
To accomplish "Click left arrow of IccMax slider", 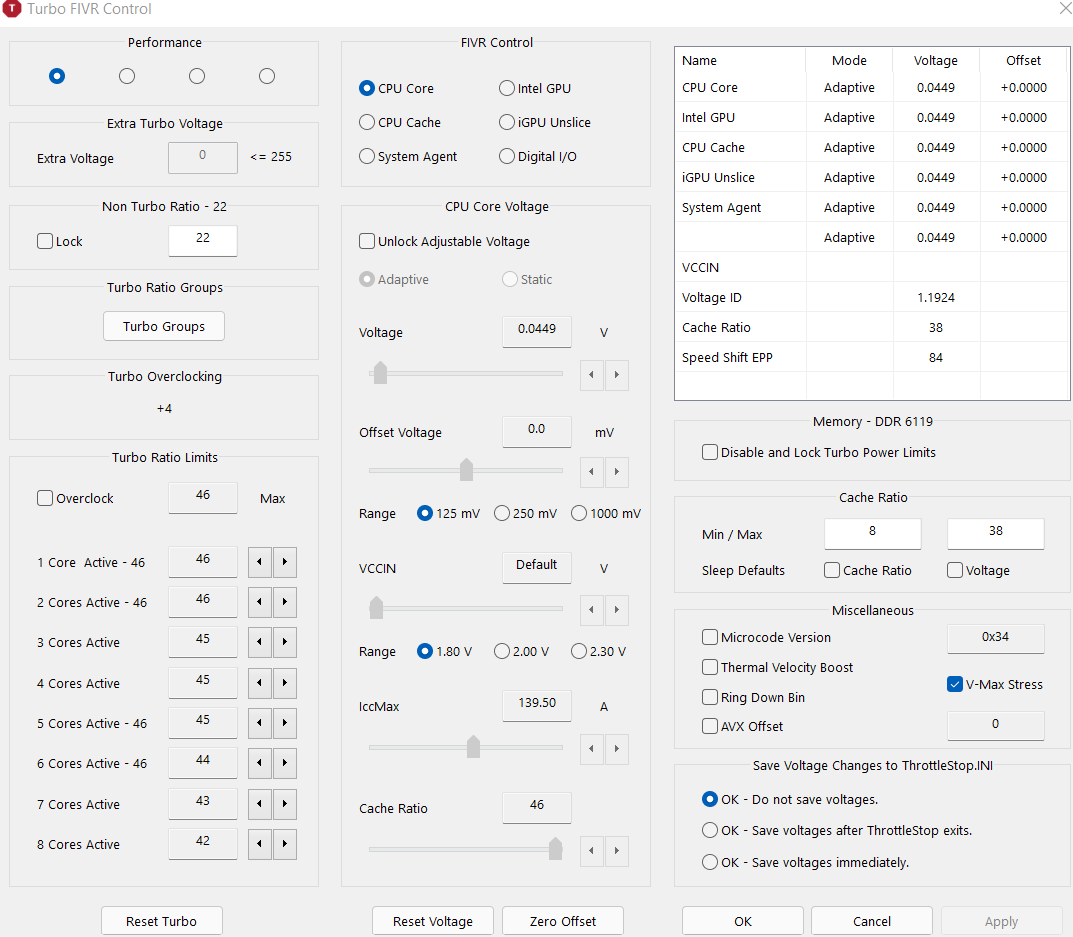I will coord(591,749).
